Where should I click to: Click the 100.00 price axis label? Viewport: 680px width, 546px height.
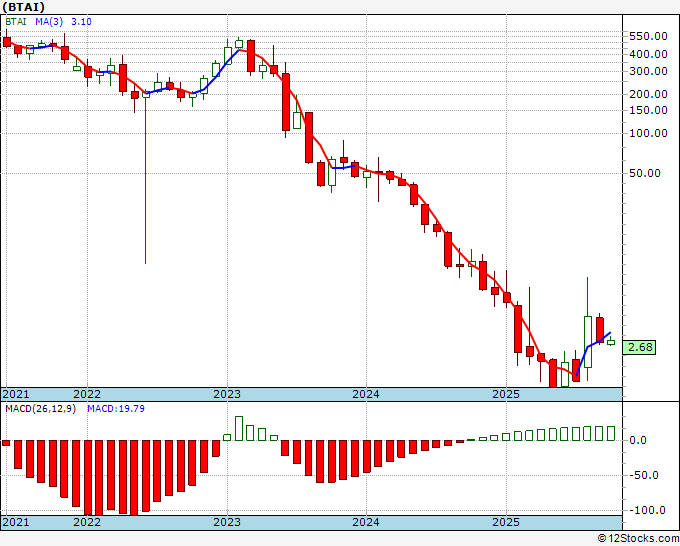tap(648, 133)
